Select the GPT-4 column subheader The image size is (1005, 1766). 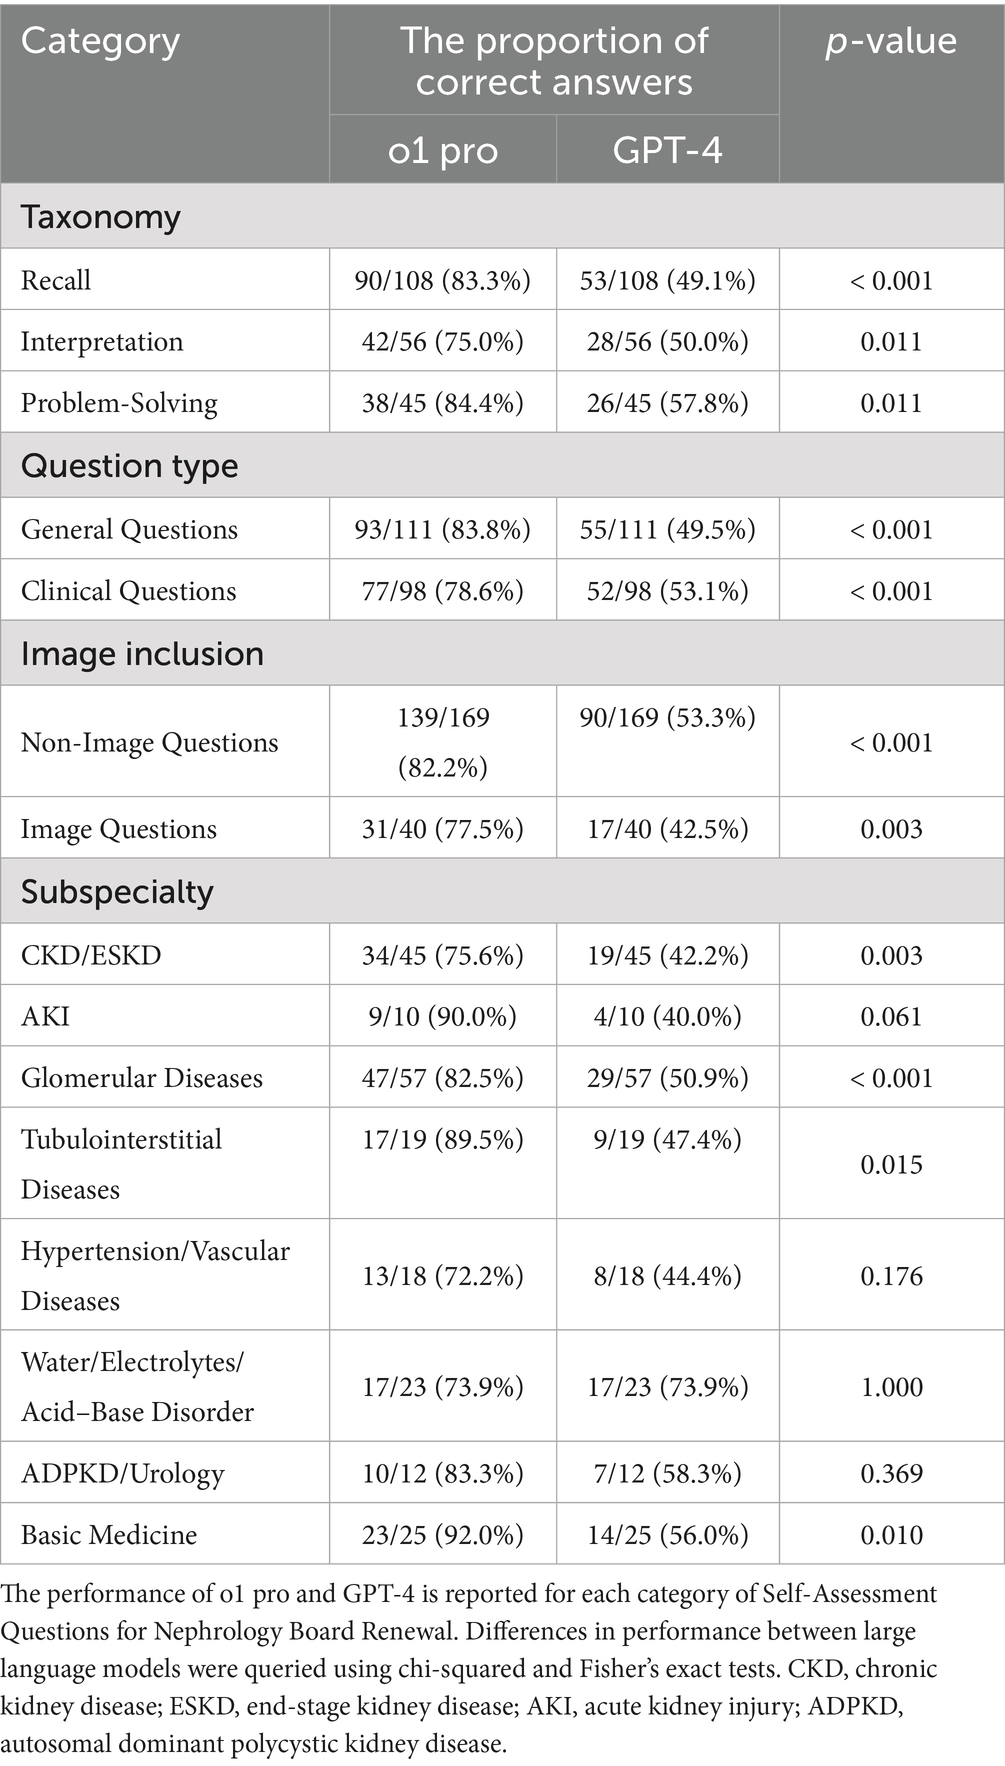[x=667, y=151]
